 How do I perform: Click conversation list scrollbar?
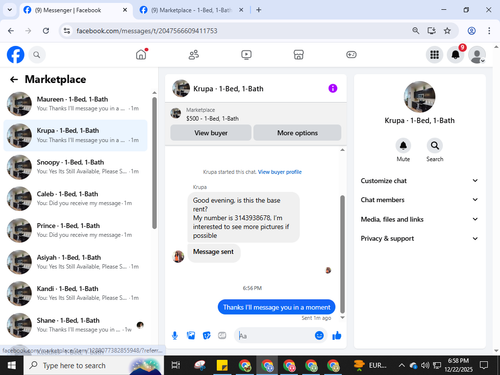(x=154, y=163)
